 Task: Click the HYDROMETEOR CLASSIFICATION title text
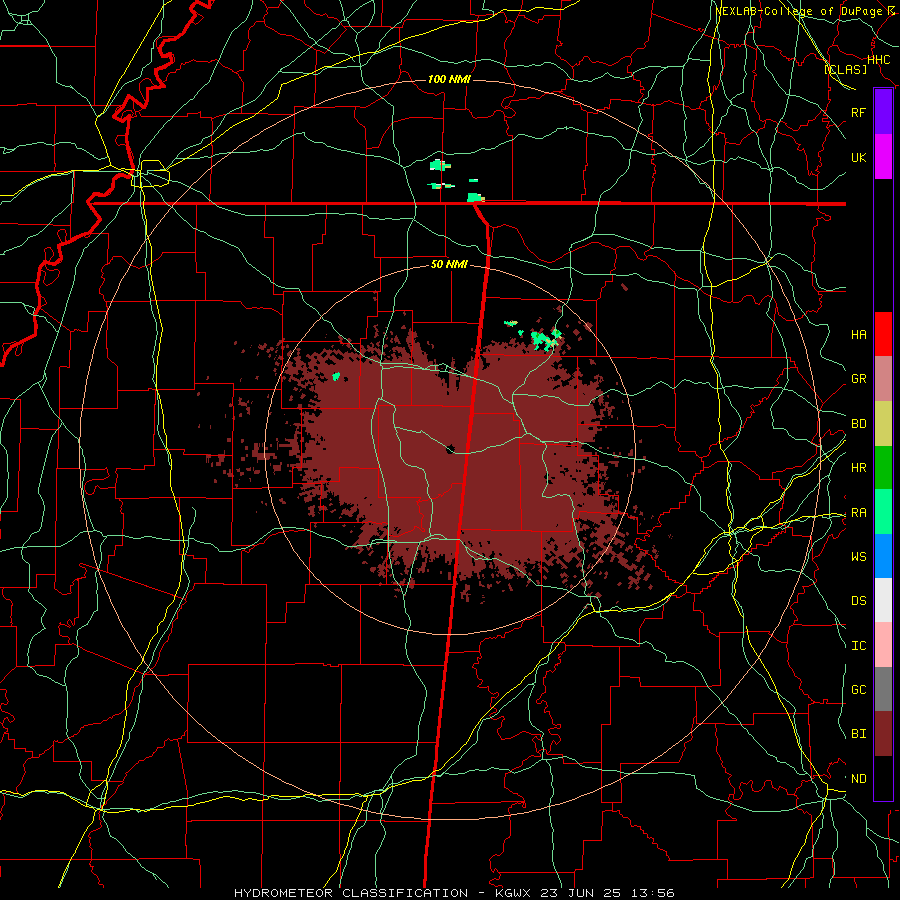tap(351, 893)
